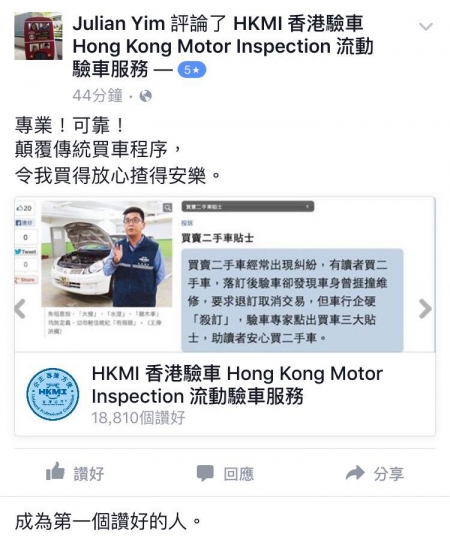Open HKMI 香港驗車 page title link

tap(237, 385)
